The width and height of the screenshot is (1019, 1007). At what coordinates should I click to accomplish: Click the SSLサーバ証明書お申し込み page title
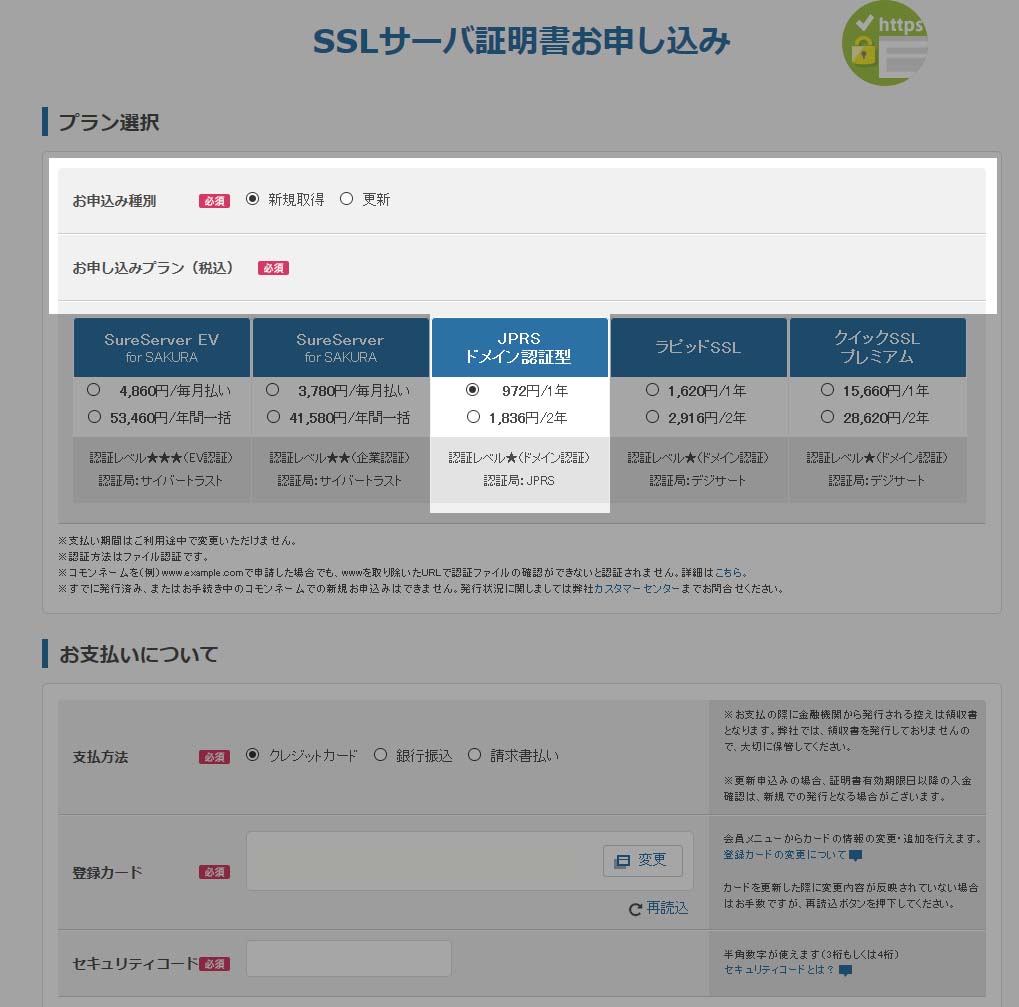[522, 41]
